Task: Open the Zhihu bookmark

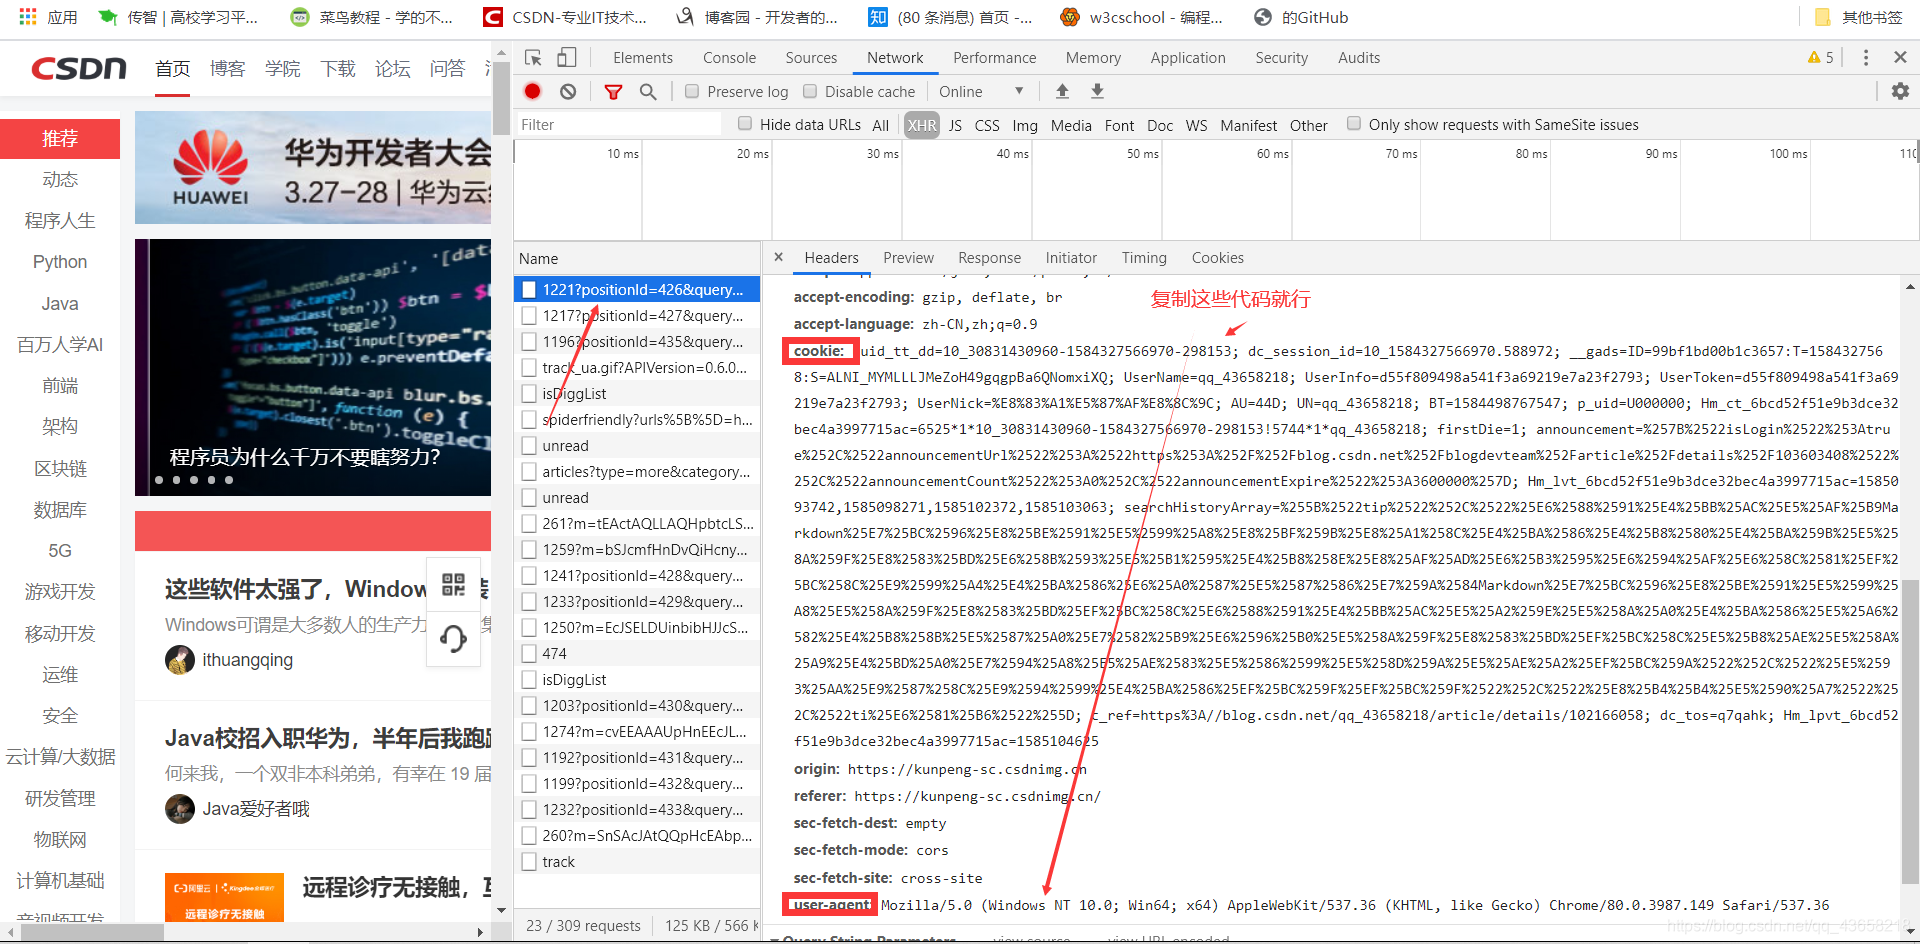Action: point(950,17)
